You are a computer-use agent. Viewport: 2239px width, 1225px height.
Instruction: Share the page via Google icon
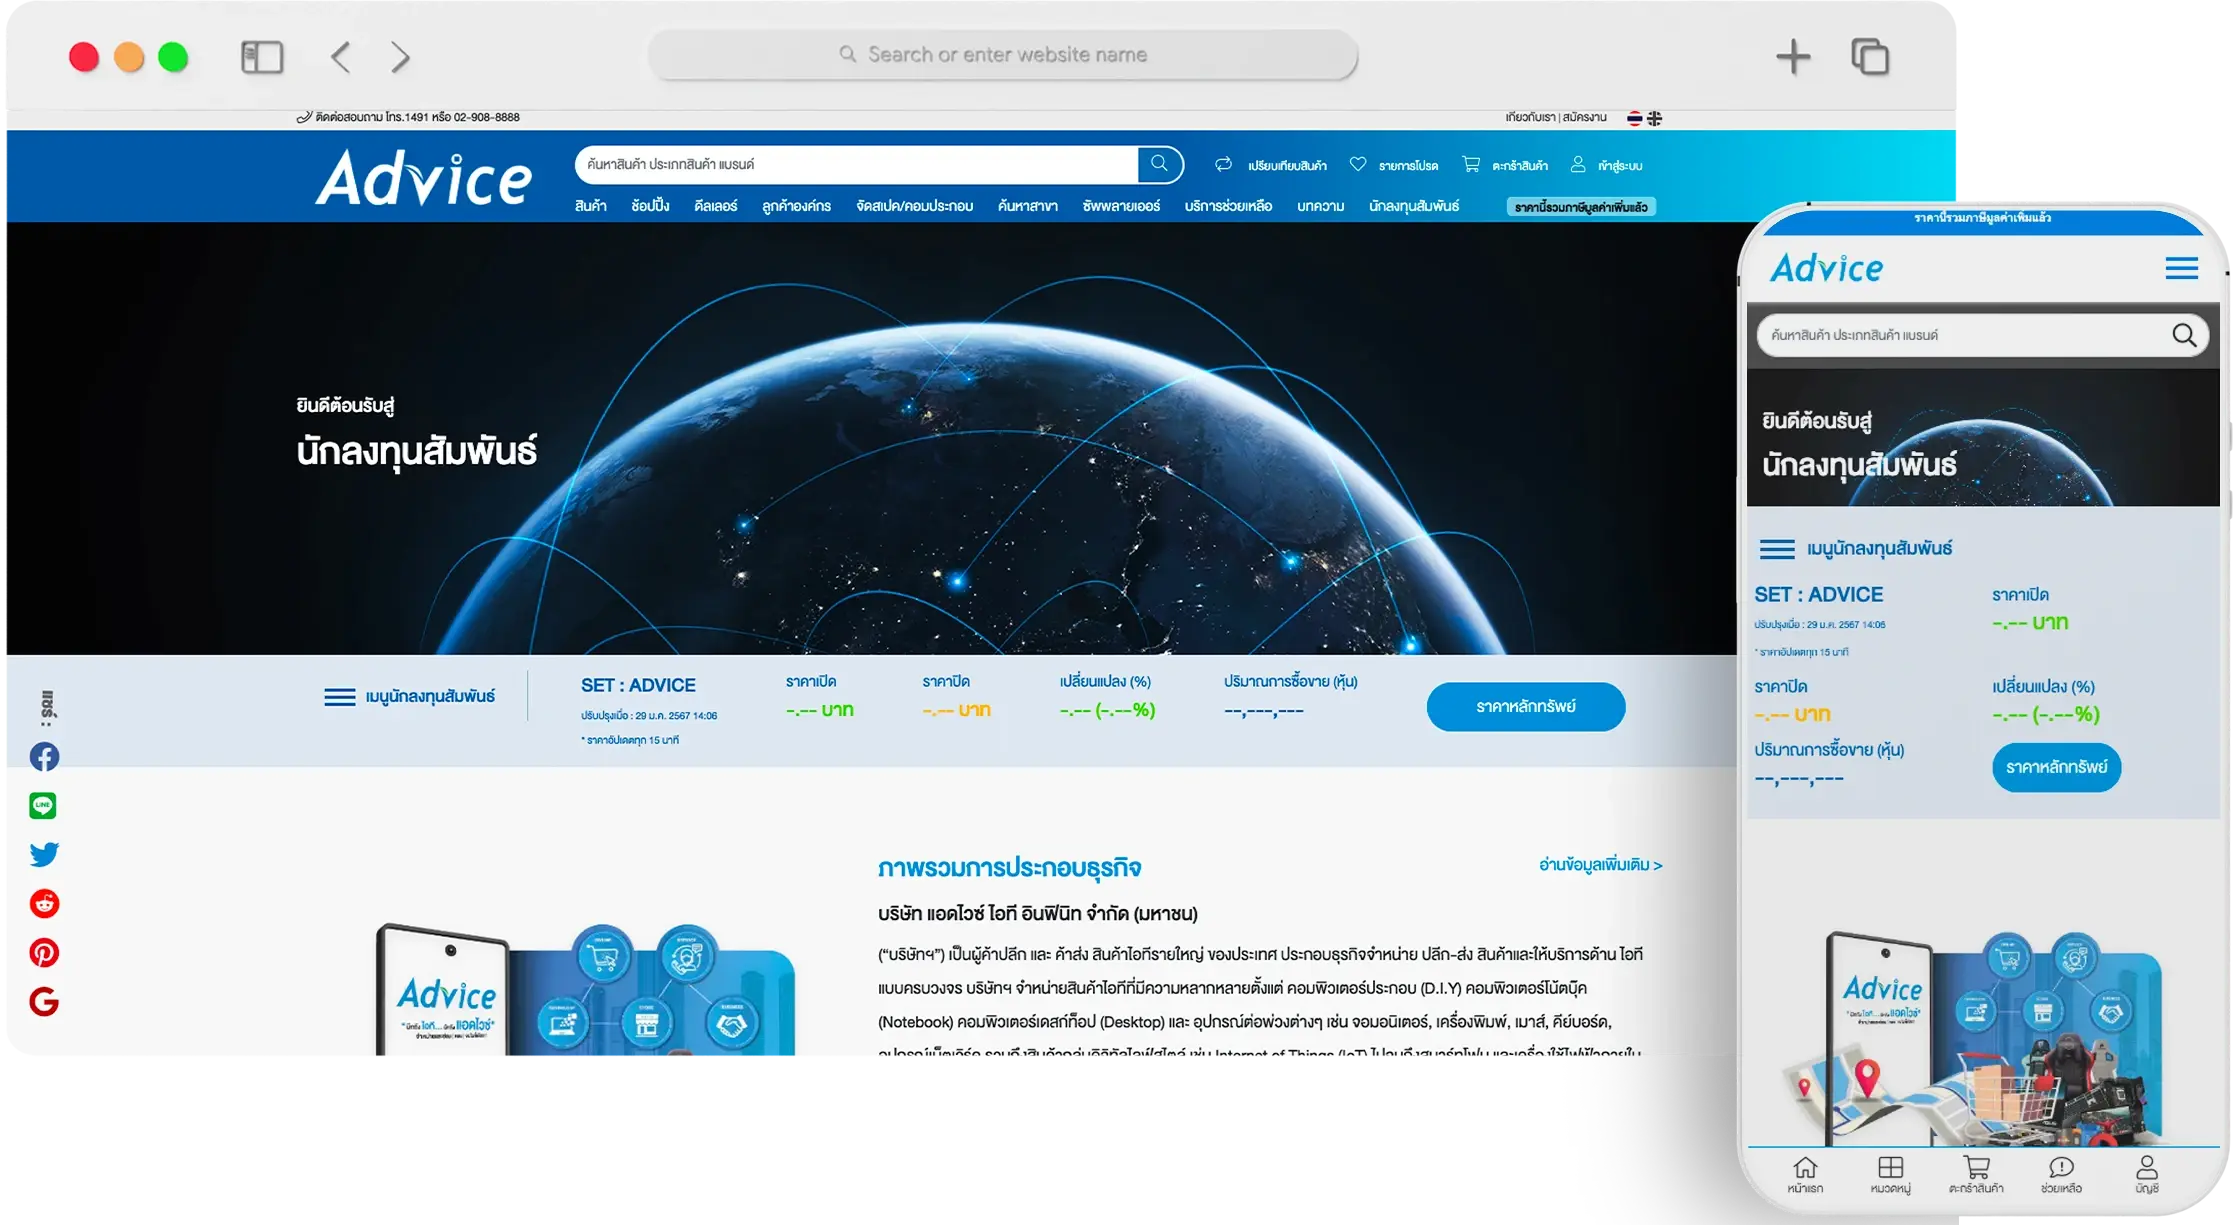coord(44,1002)
